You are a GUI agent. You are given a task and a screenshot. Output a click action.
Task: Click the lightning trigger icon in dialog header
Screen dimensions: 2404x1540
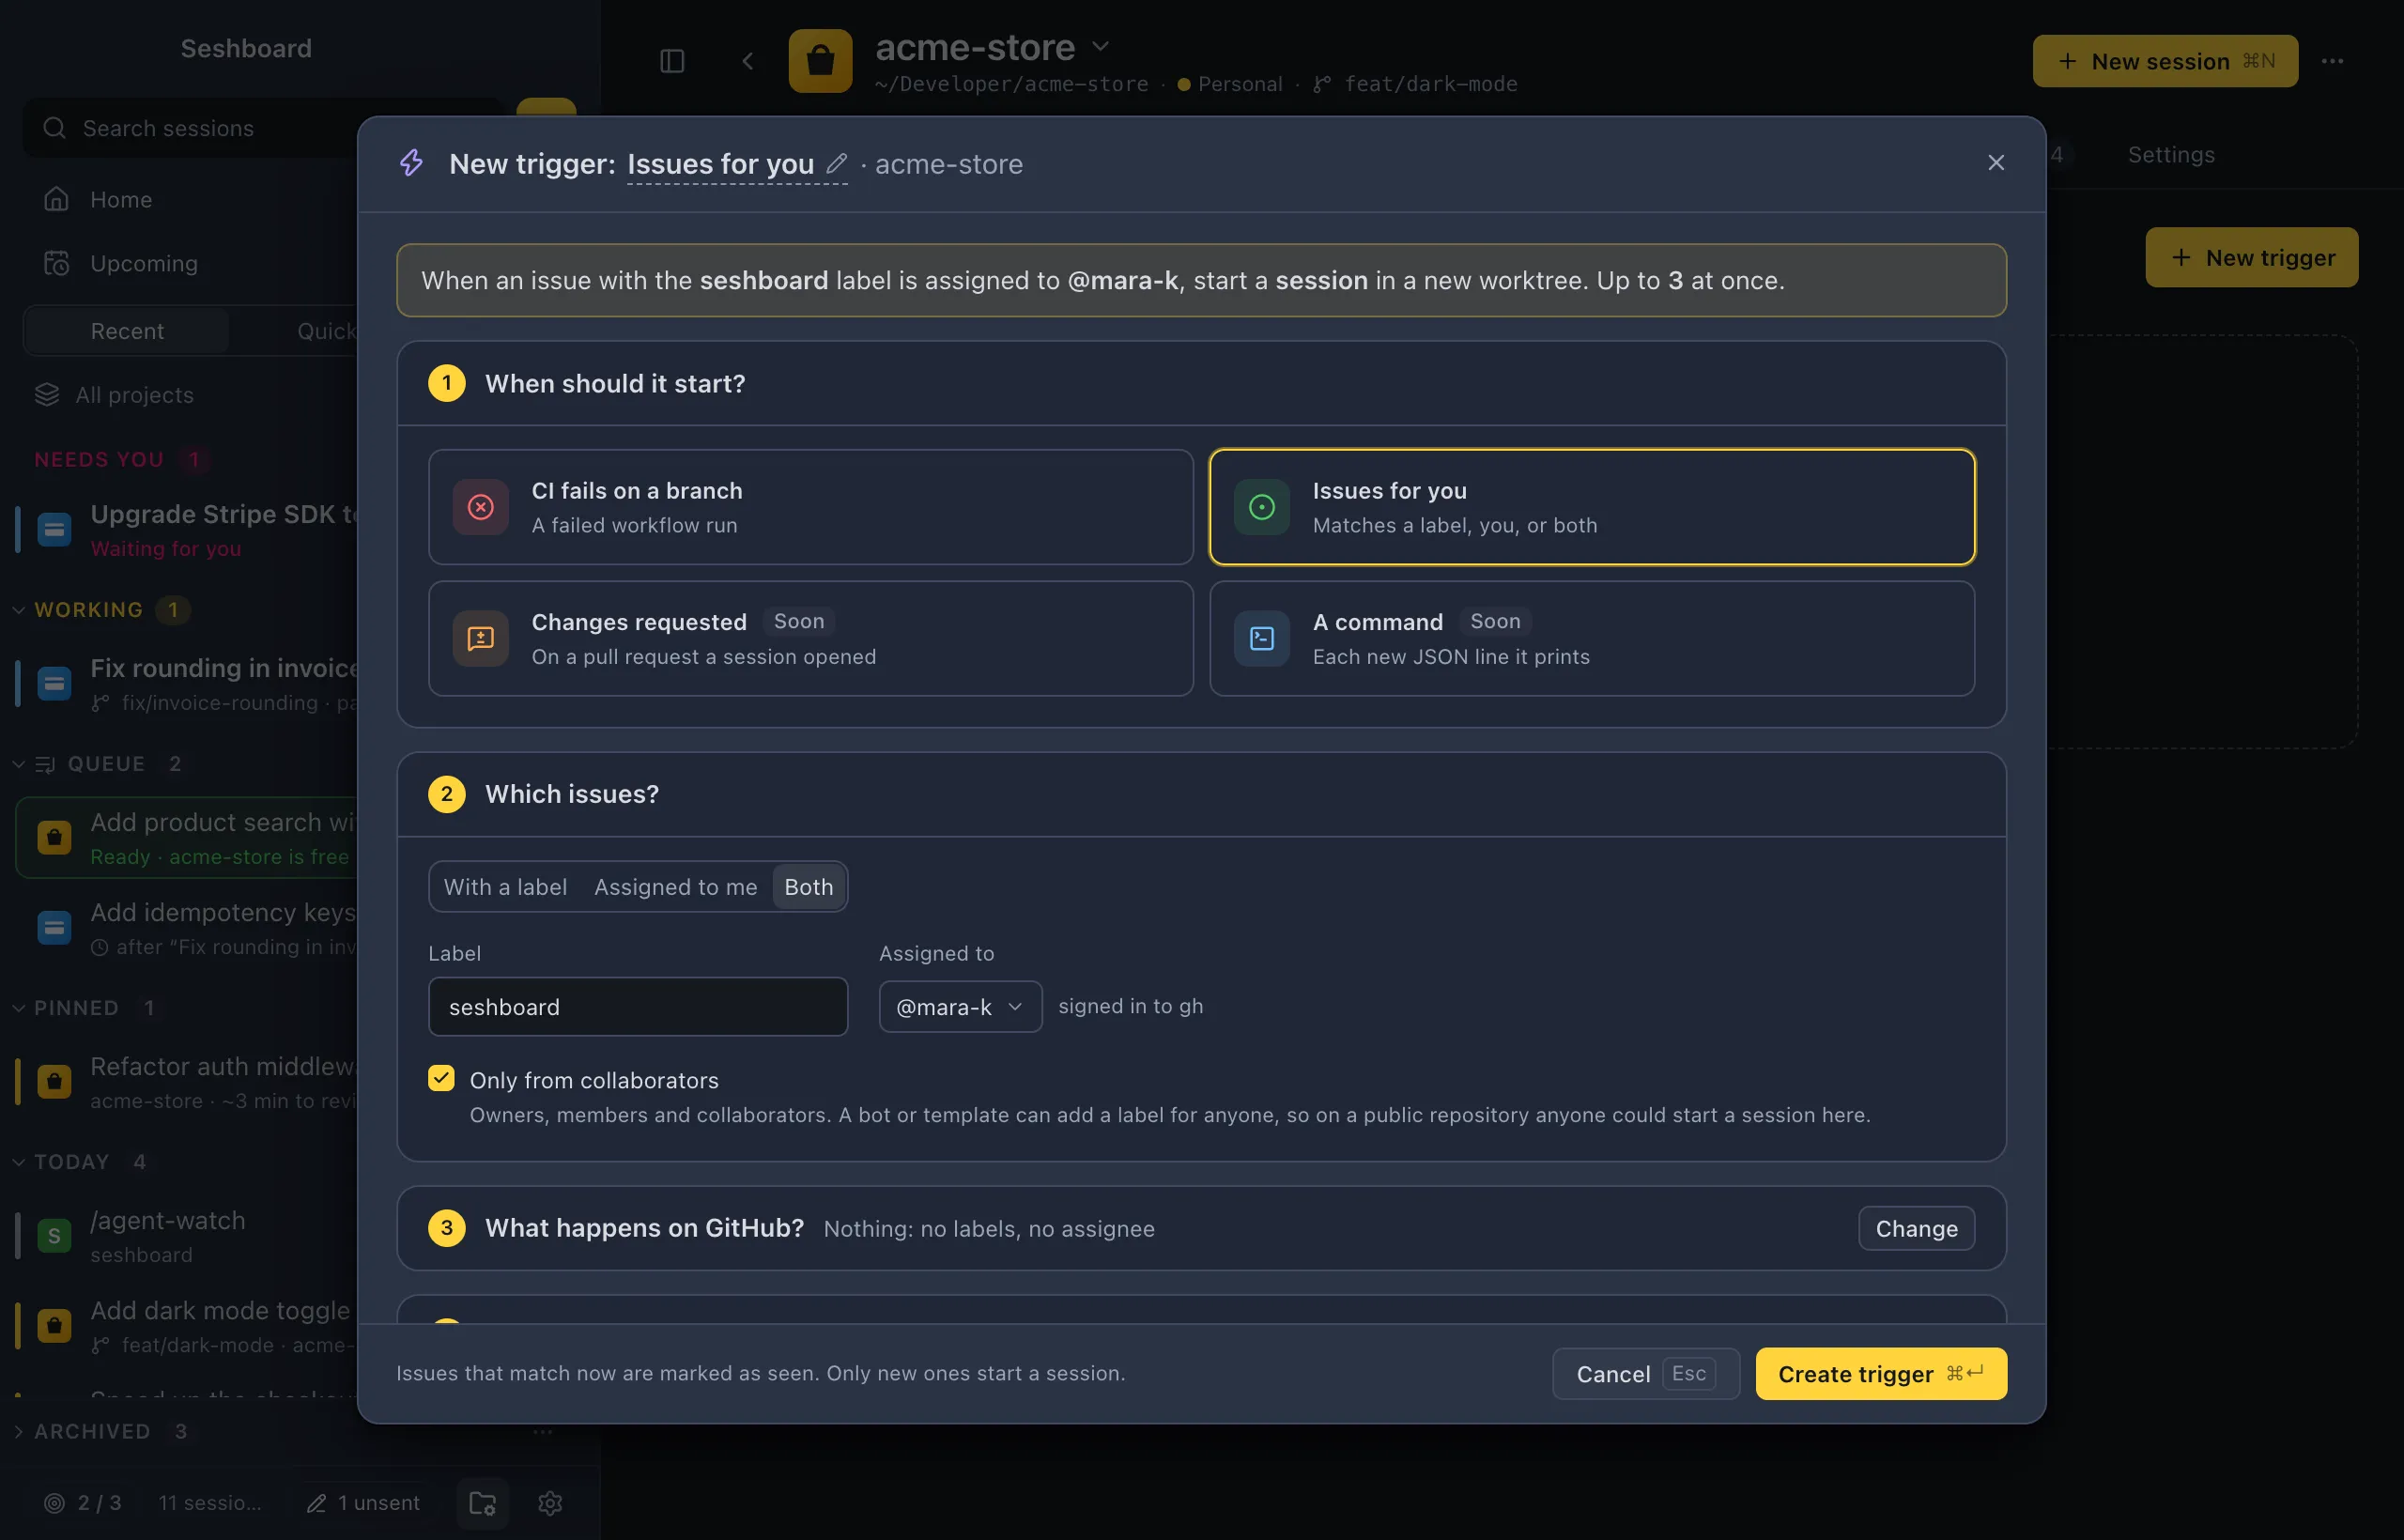click(412, 163)
